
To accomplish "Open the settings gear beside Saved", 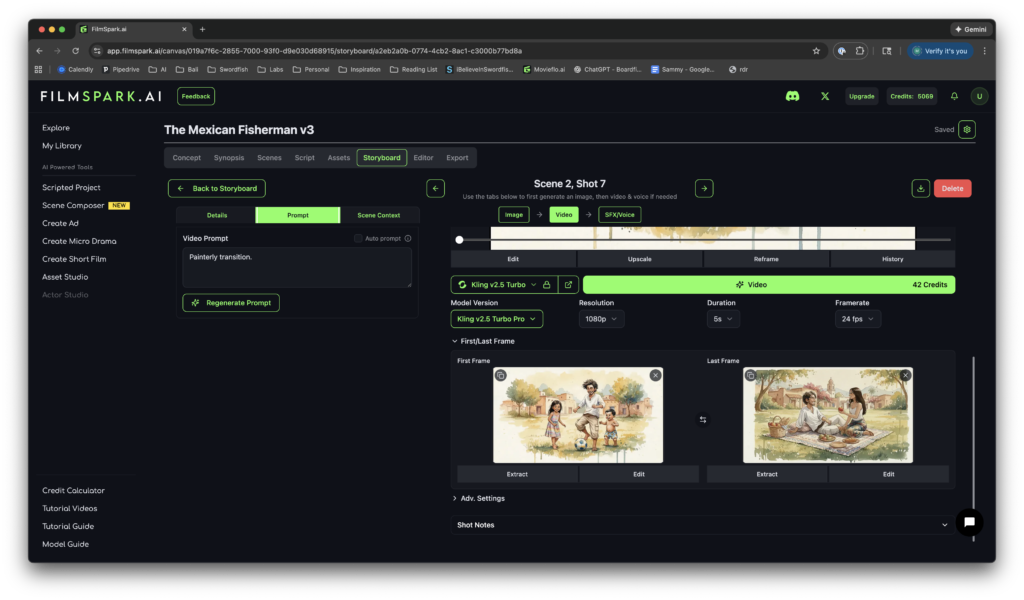I will (x=966, y=129).
